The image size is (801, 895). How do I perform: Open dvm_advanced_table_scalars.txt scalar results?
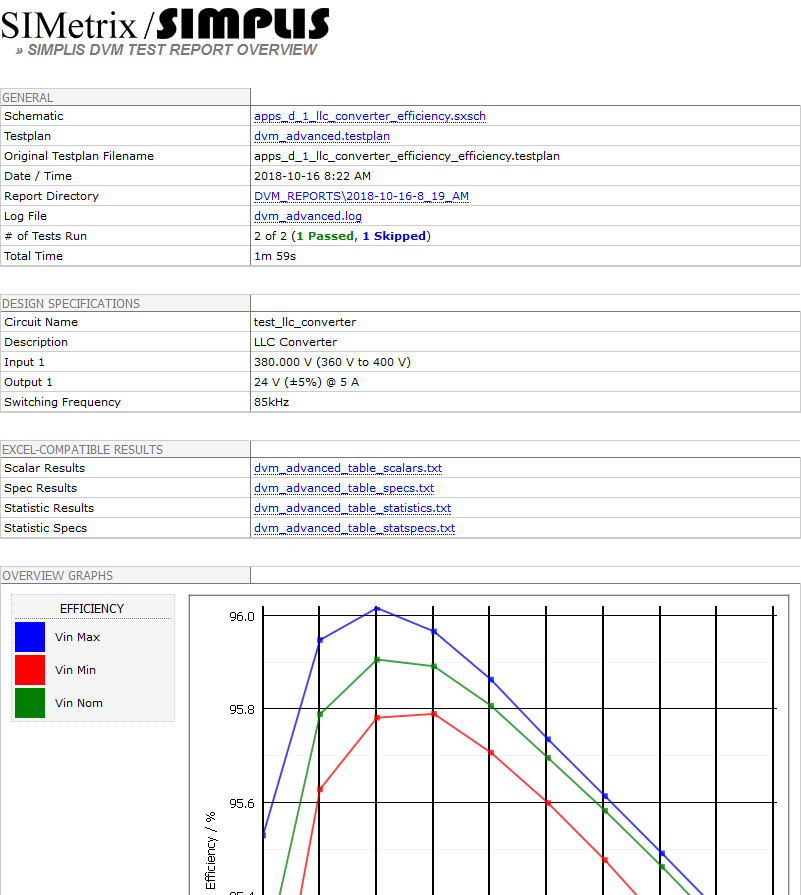click(347, 468)
